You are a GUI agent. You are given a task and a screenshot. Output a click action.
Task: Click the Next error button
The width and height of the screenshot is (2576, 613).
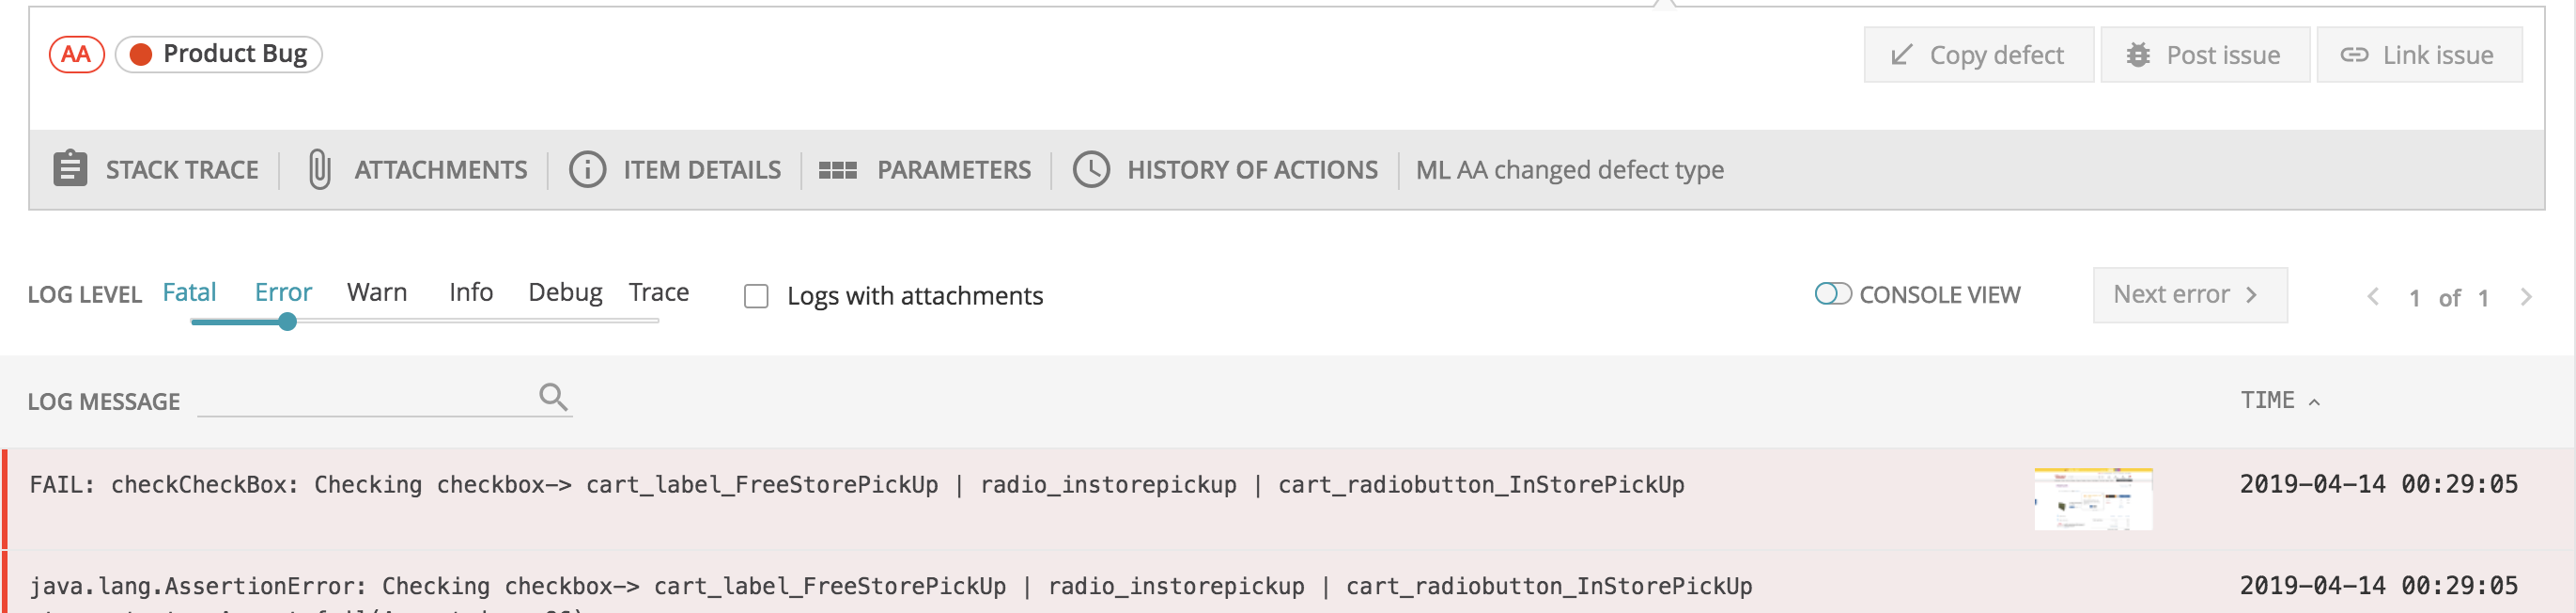coord(2189,295)
